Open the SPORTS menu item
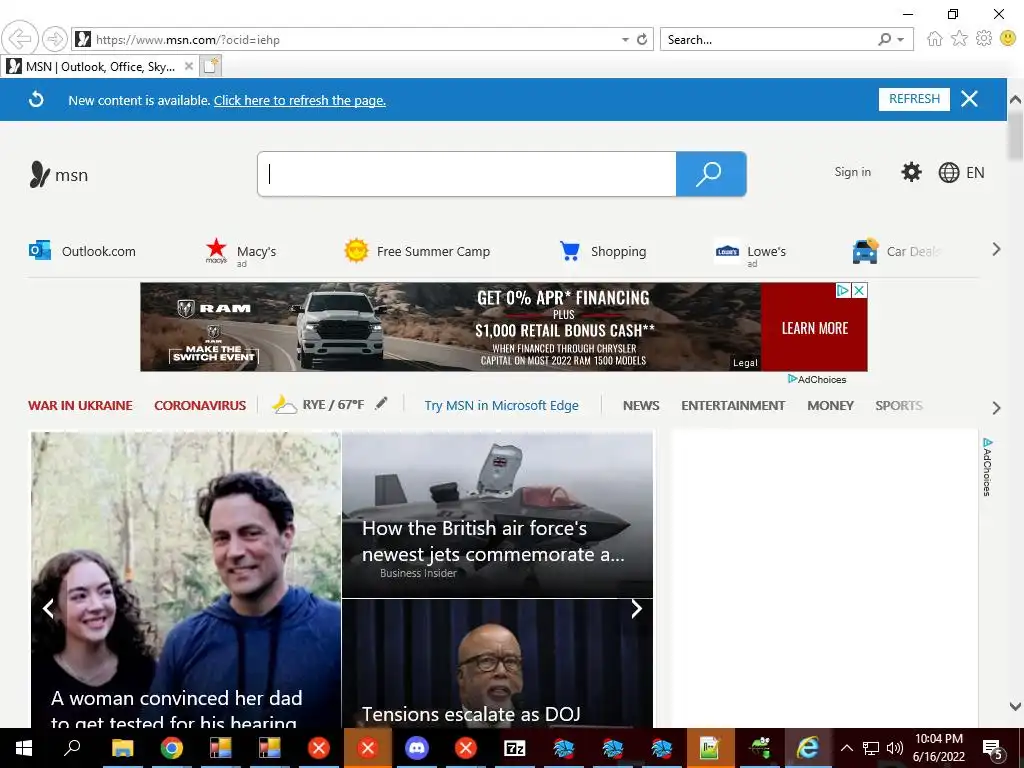This screenshot has width=1024, height=768. click(x=899, y=406)
